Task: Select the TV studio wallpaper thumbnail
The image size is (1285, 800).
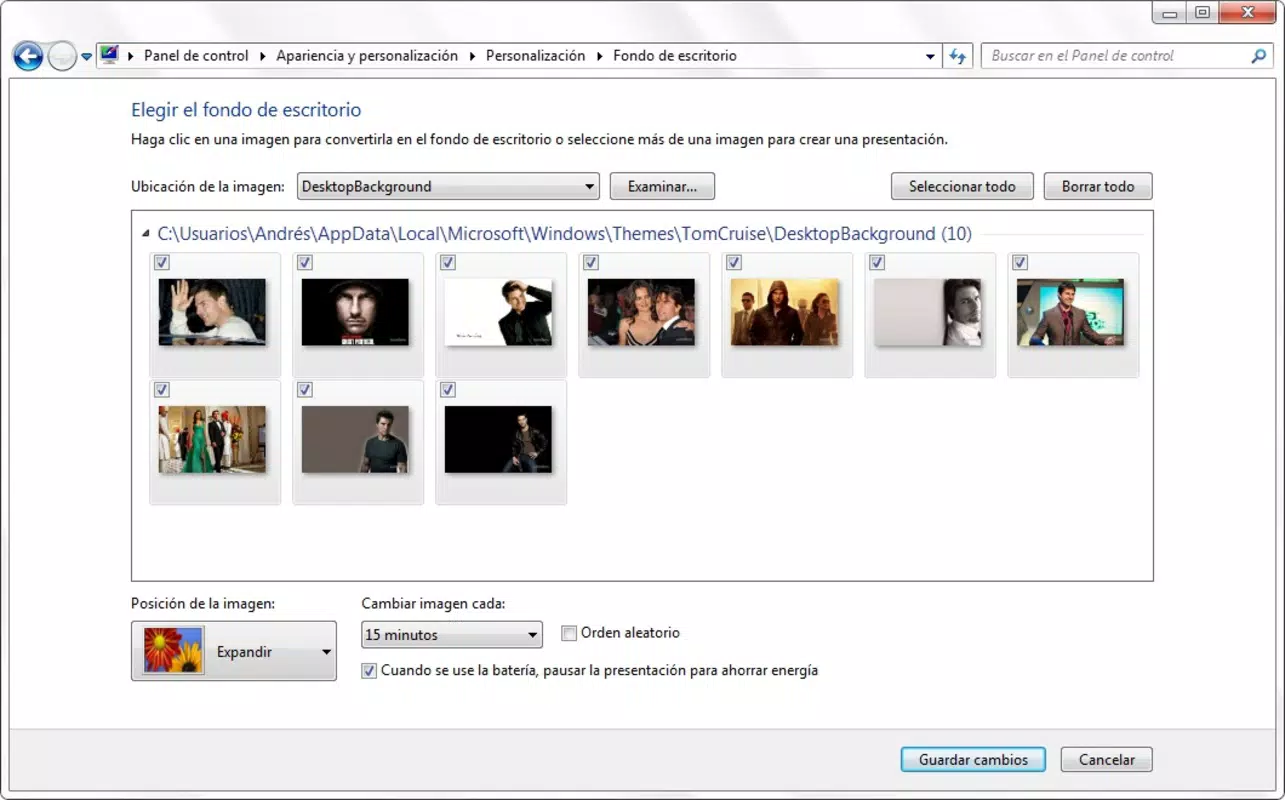Action: [x=1070, y=312]
